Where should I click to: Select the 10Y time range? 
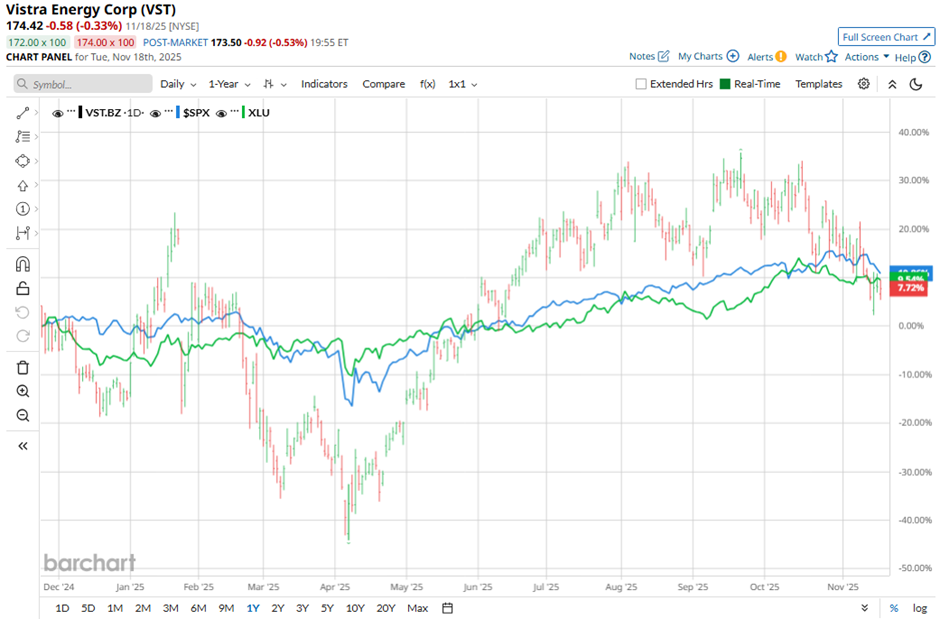355,608
